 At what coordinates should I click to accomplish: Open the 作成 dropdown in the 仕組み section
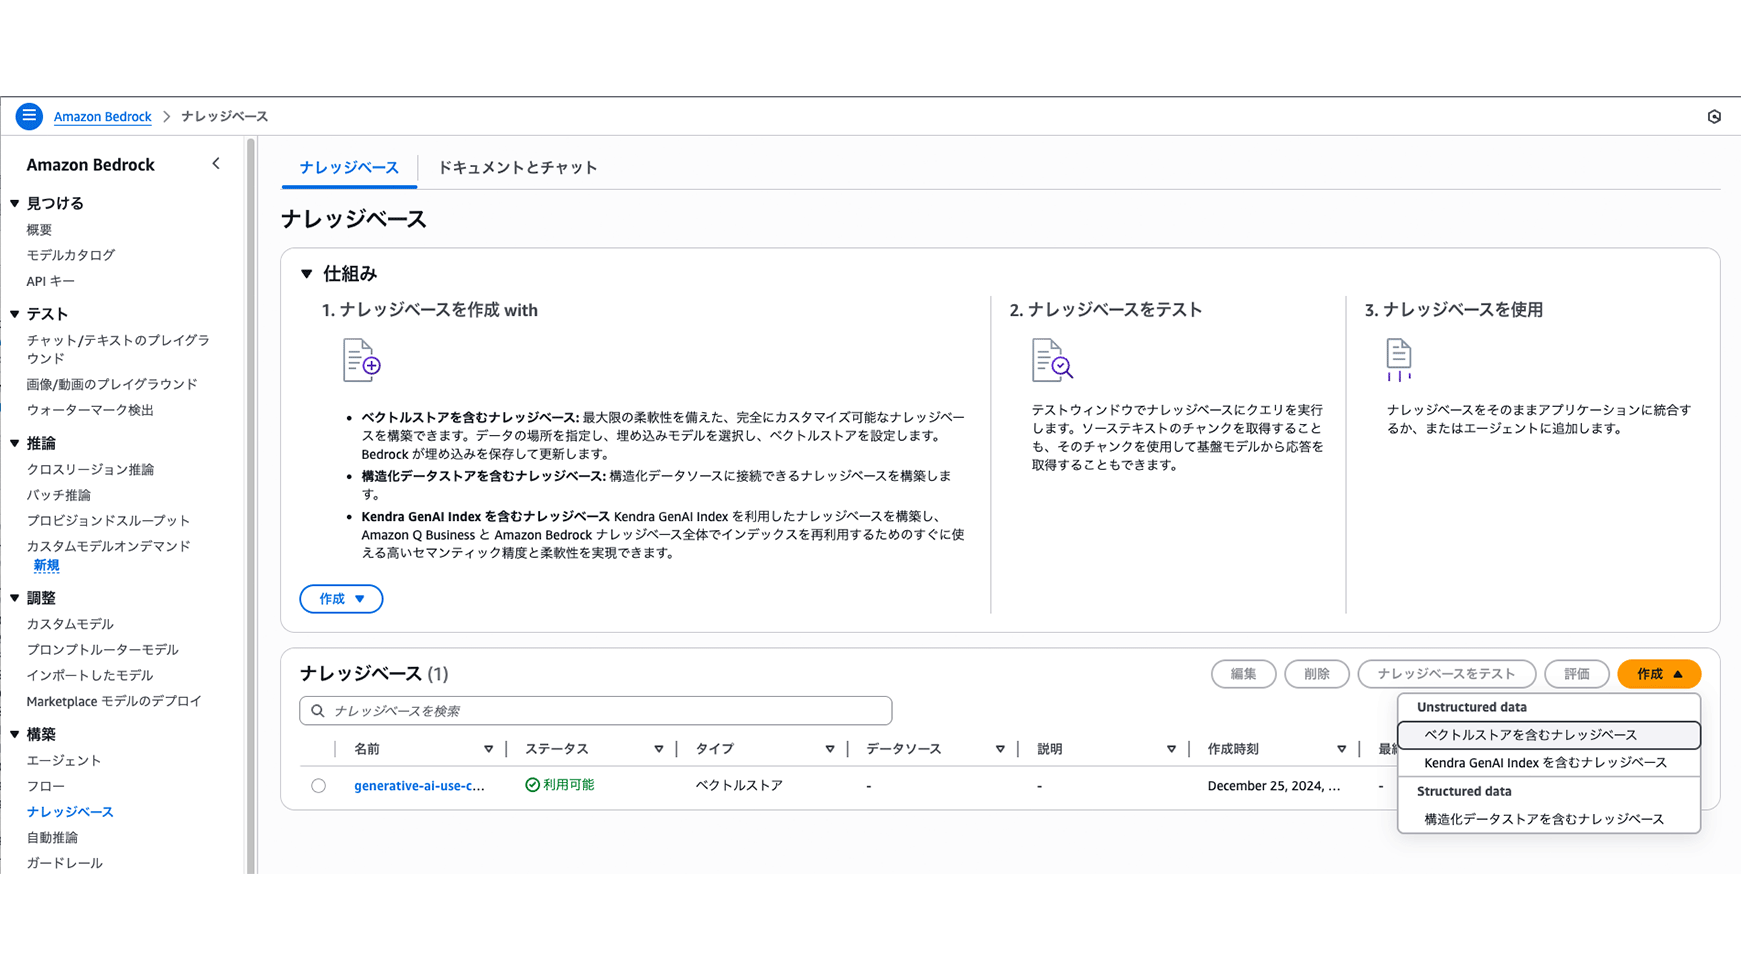pos(341,598)
